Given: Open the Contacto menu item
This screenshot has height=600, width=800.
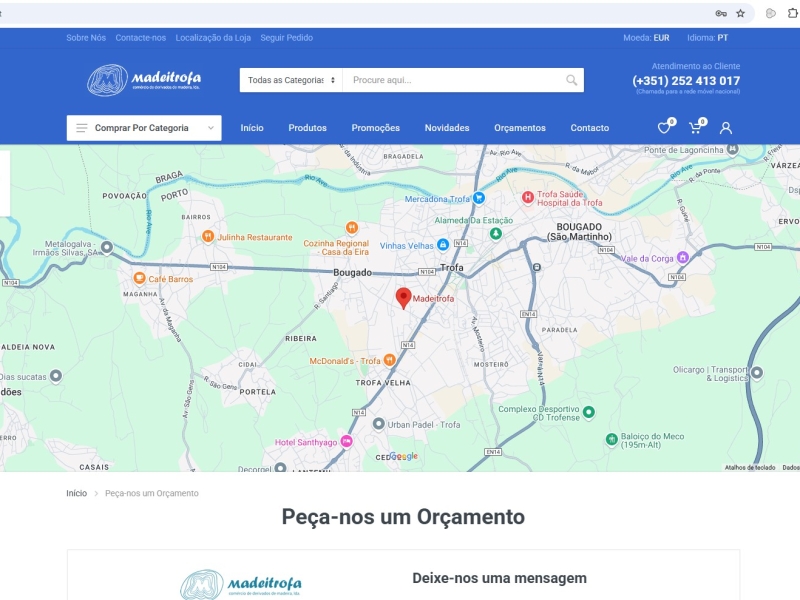Looking at the screenshot, I should pos(590,128).
